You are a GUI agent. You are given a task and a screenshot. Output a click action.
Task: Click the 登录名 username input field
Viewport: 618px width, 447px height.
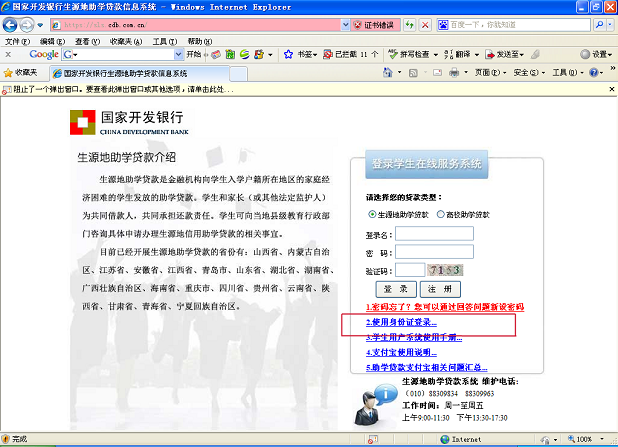434,234
